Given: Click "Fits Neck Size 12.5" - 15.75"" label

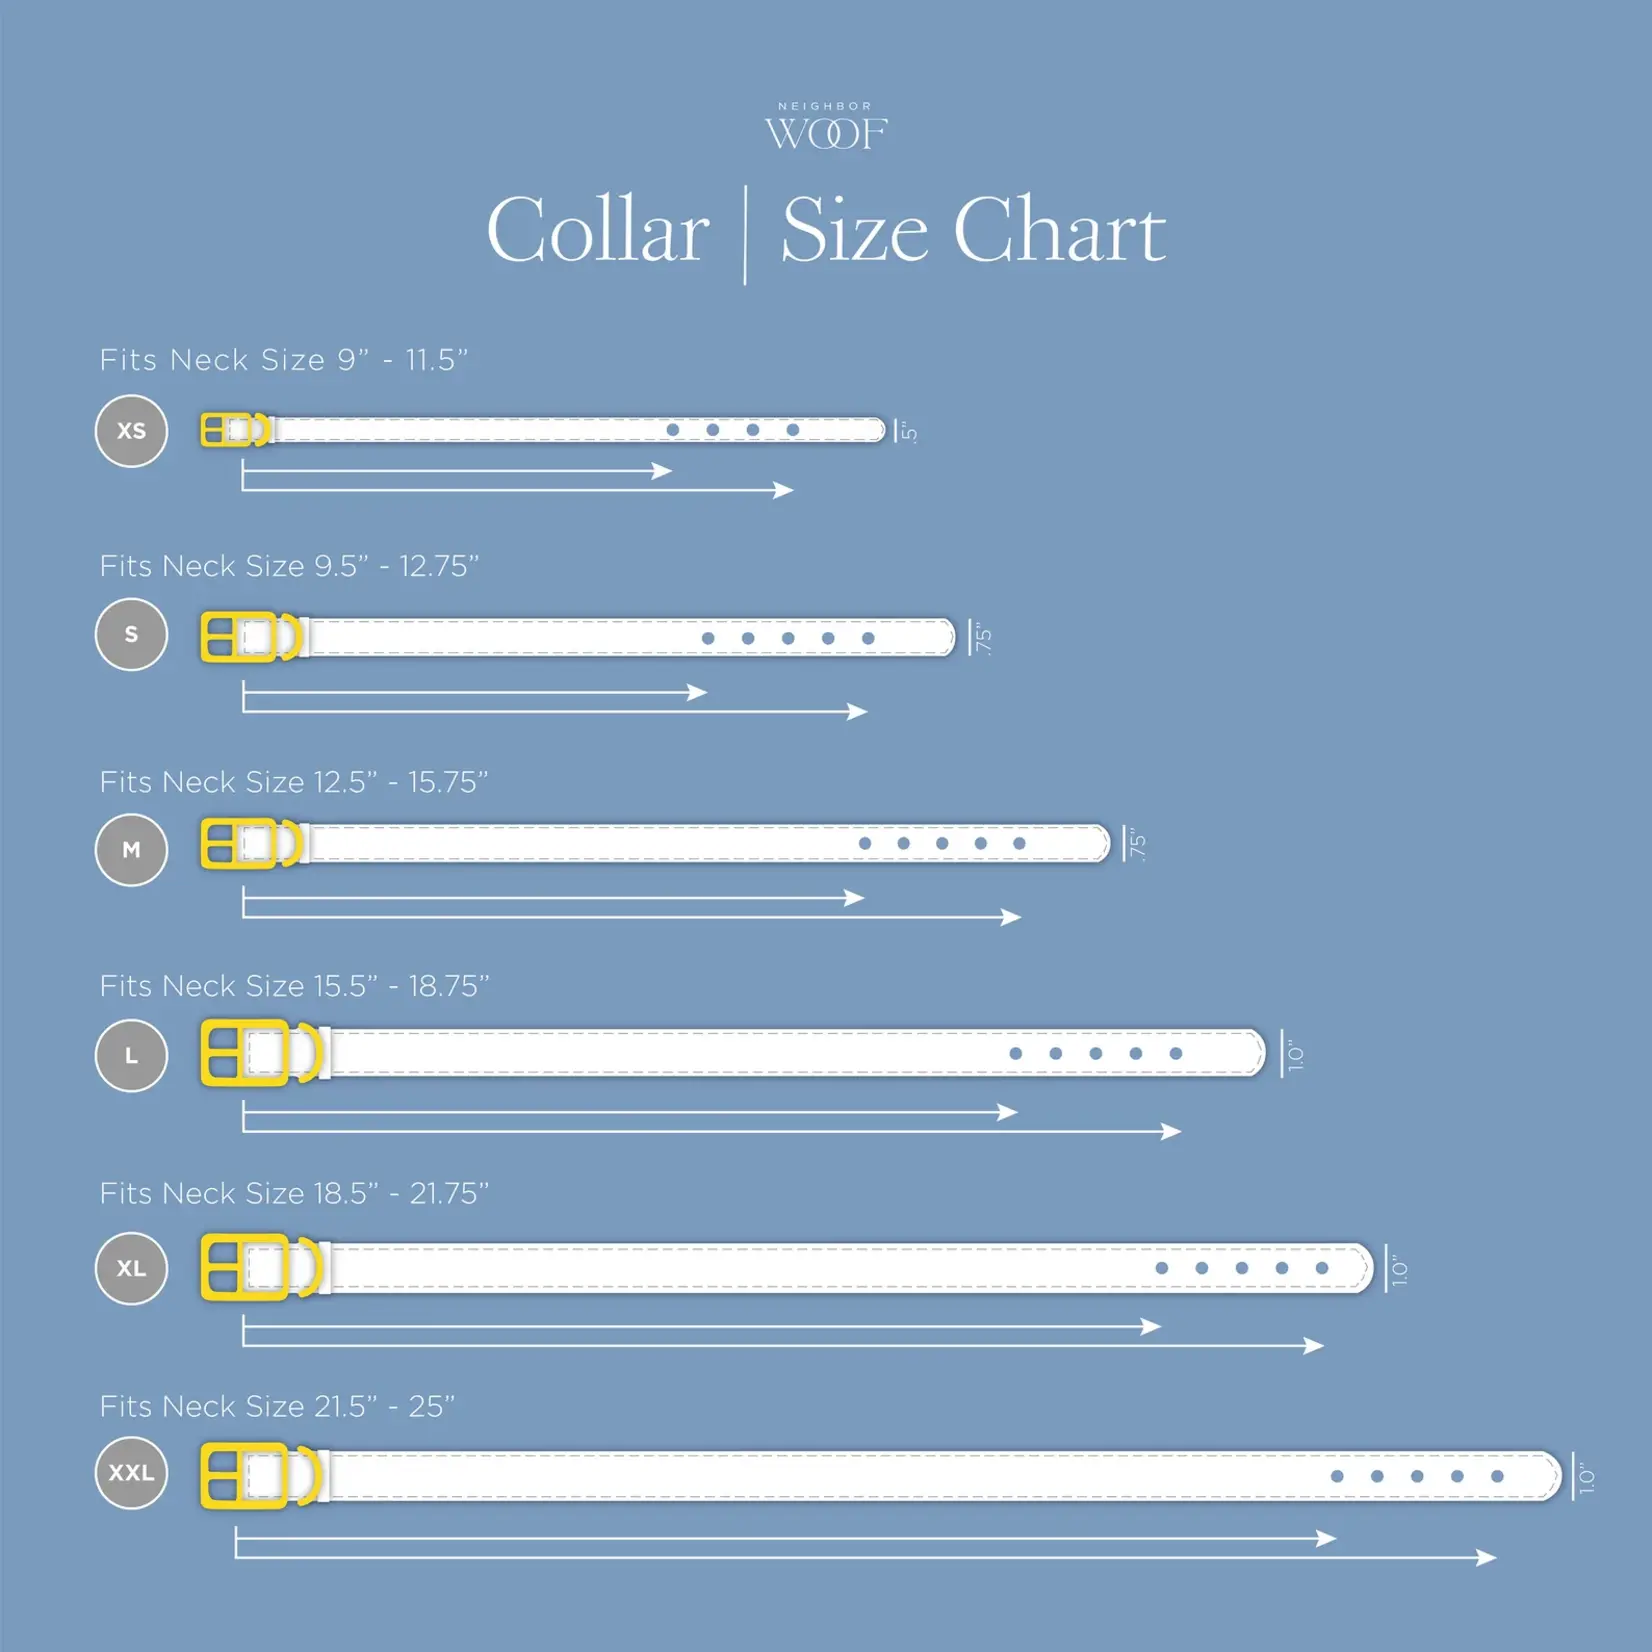Looking at the screenshot, I should click(x=294, y=782).
